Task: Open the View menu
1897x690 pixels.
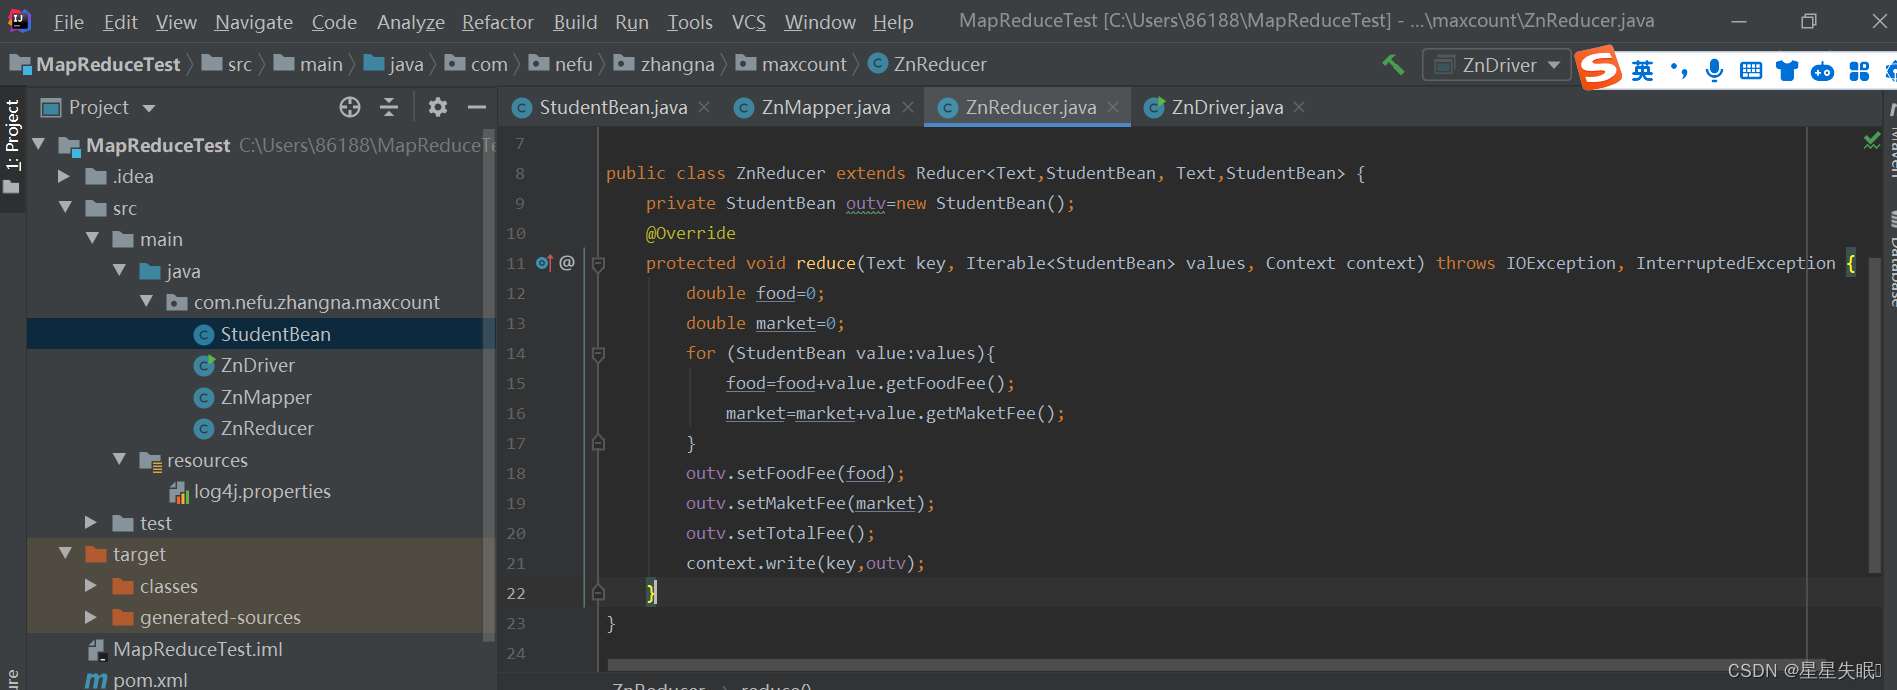Action: click(x=176, y=22)
